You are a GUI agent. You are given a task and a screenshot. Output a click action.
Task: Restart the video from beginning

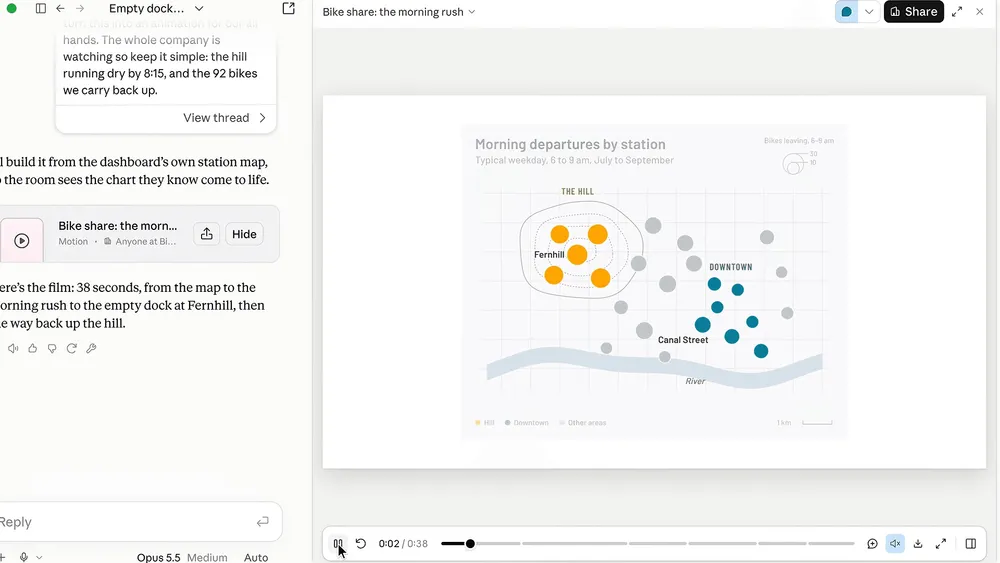(x=361, y=543)
